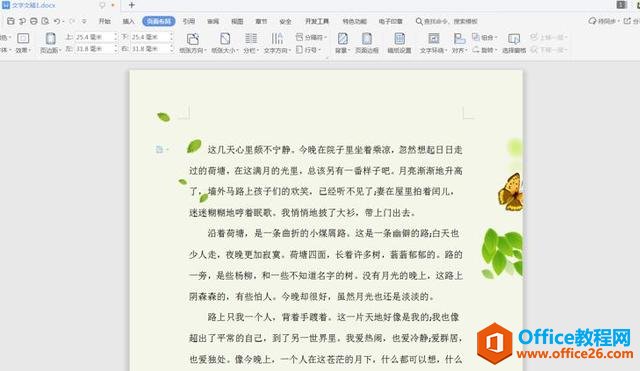
Task: Open the 旋转 (Rotate) dropdown
Action: coord(484,49)
